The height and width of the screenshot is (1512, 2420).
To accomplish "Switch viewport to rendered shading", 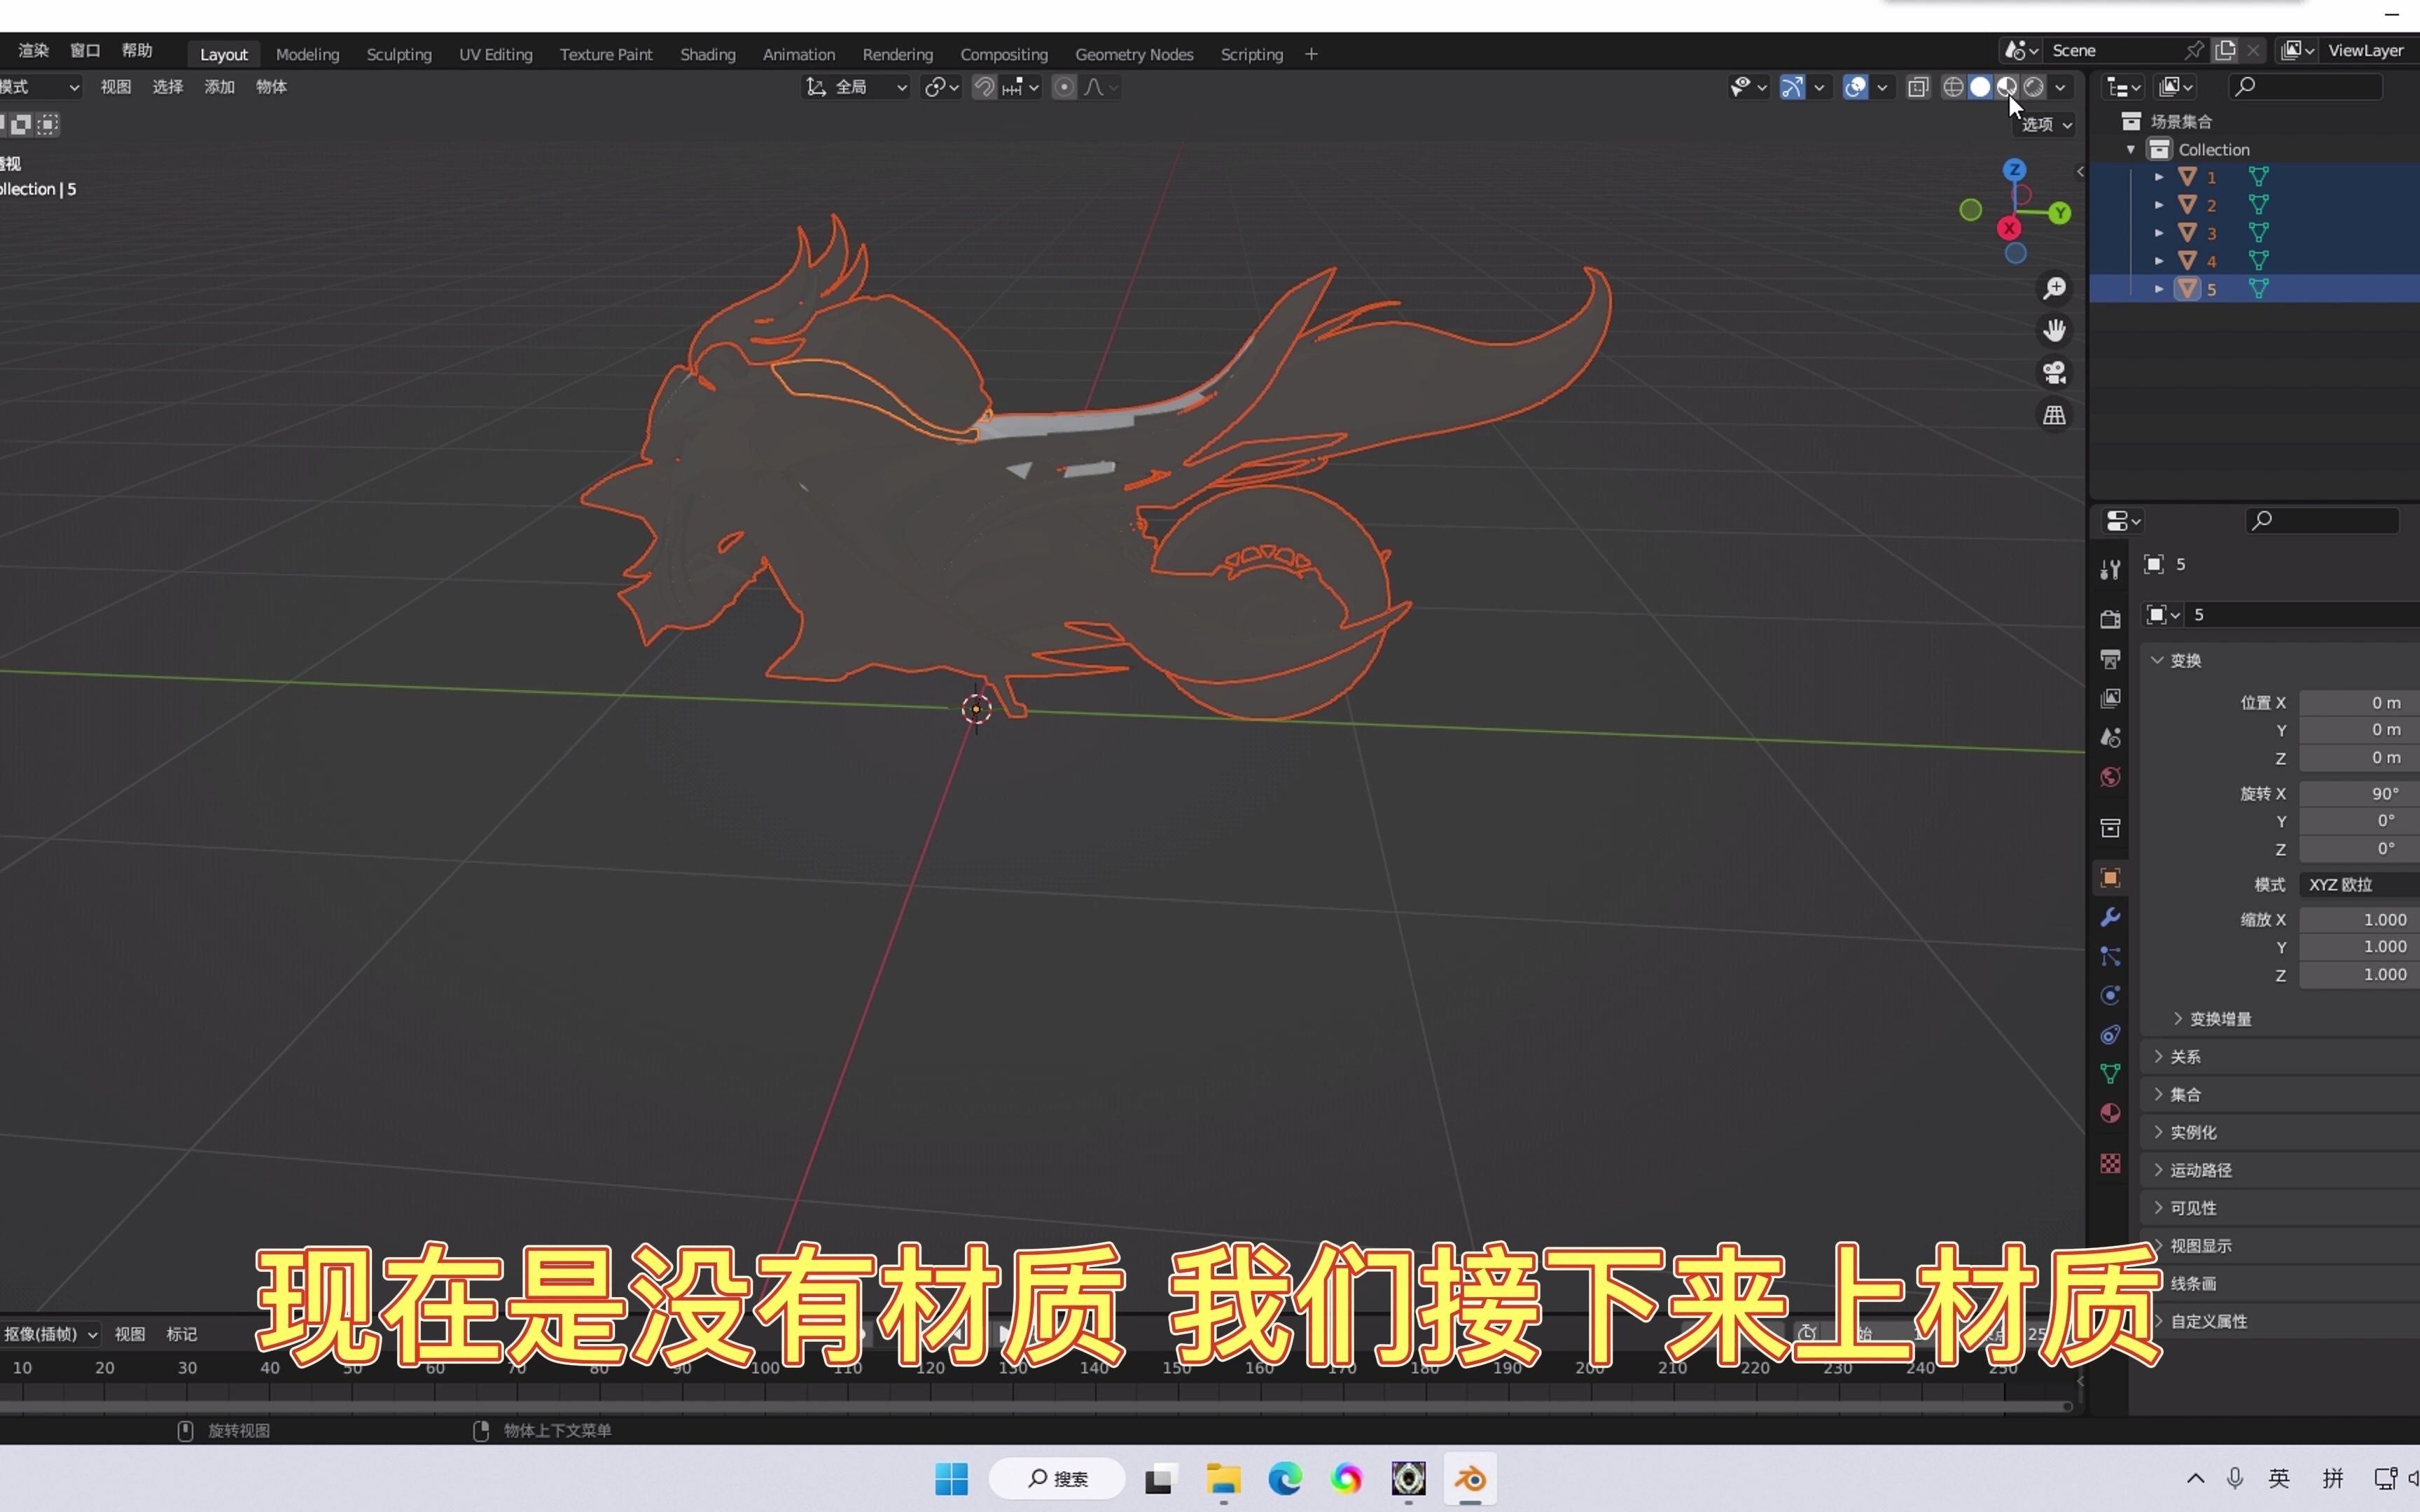I will [2034, 87].
